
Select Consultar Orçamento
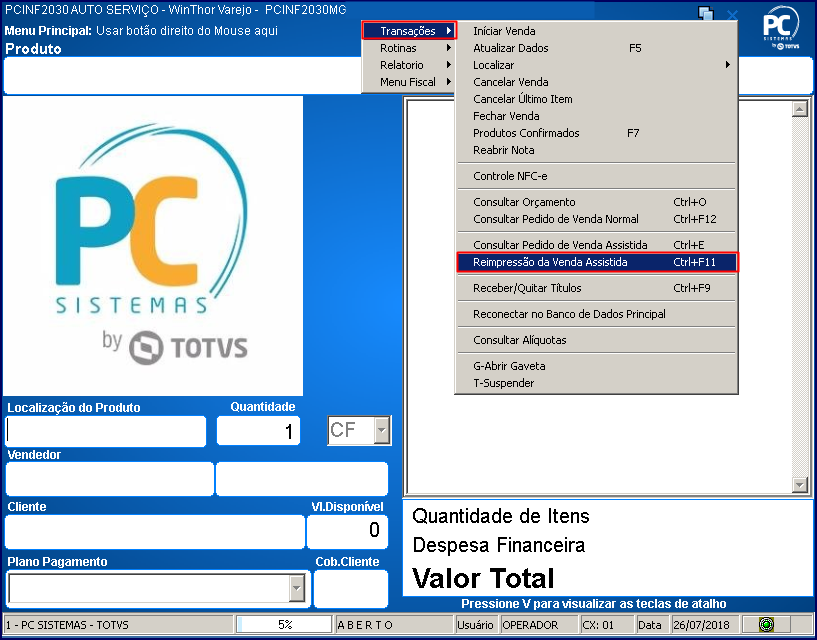tap(596, 202)
